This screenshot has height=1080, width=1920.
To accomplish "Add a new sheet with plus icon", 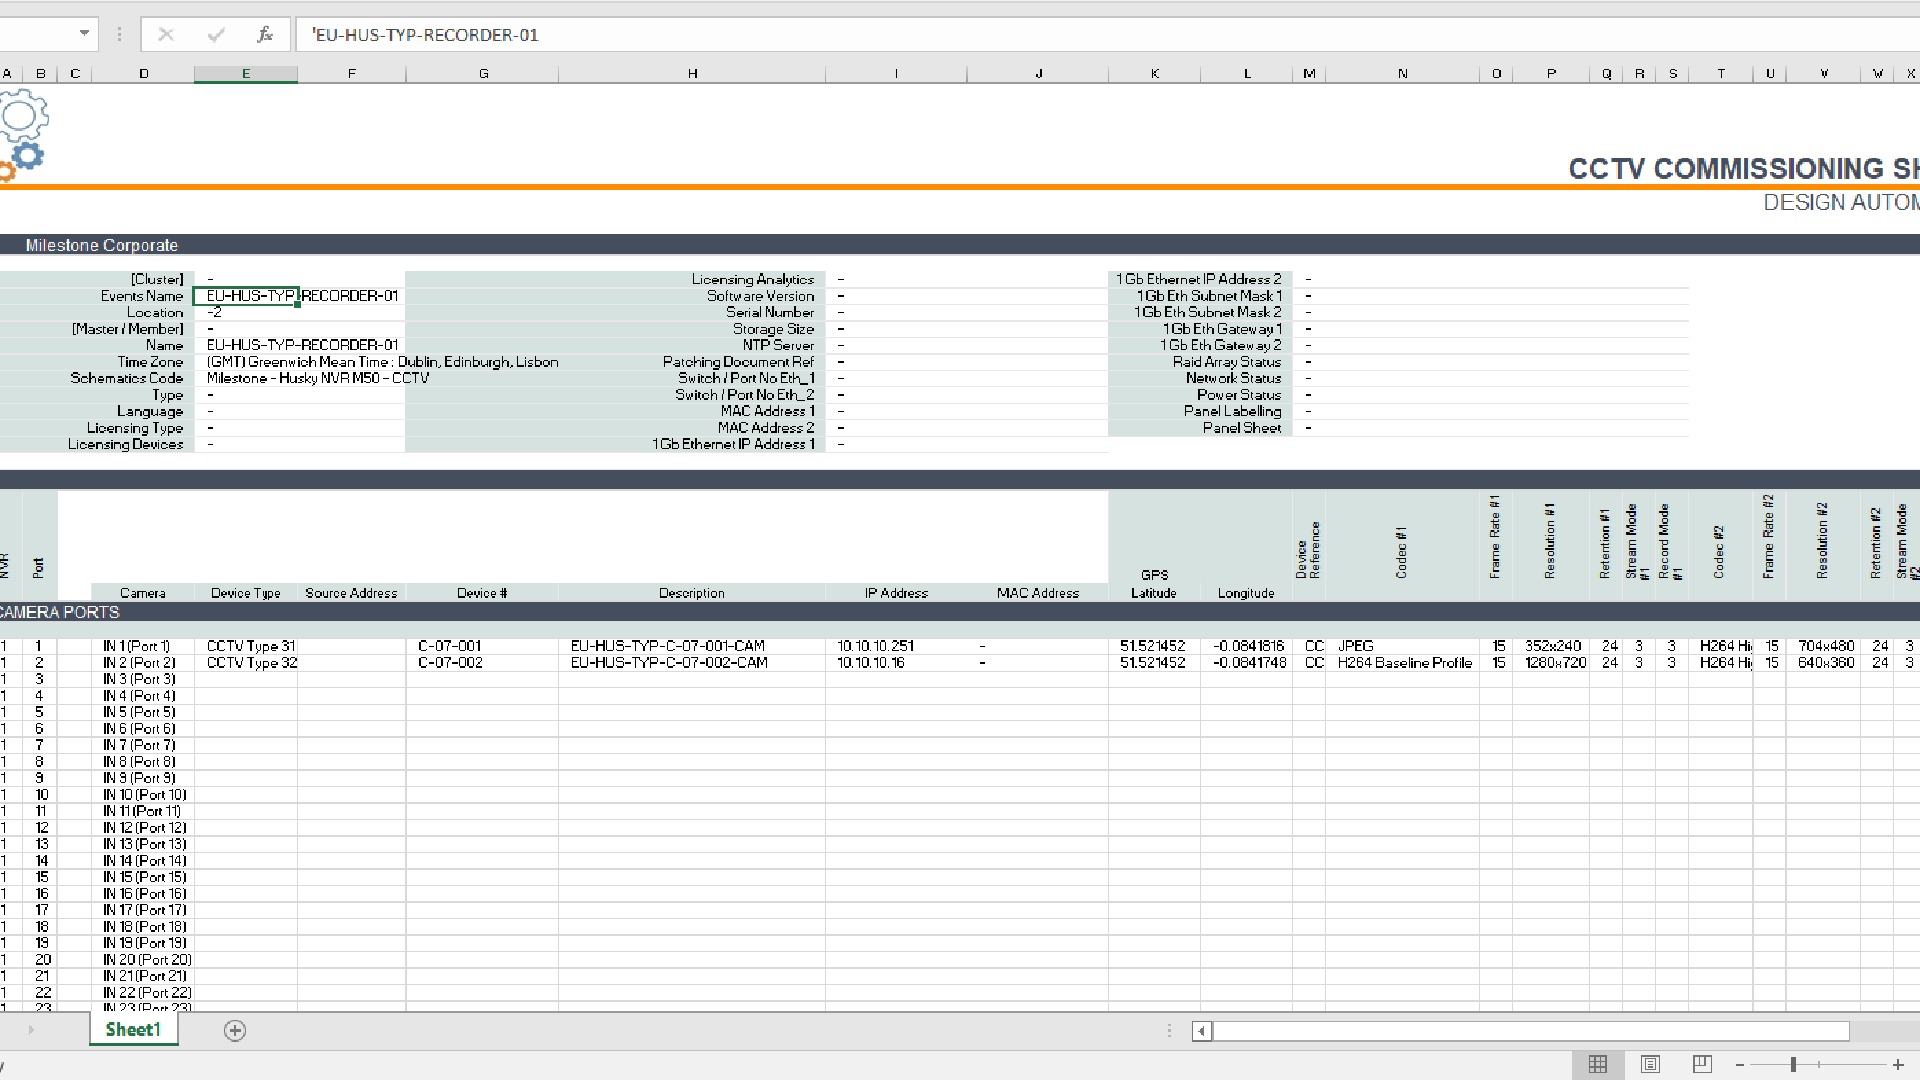I will tap(235, 1031).
